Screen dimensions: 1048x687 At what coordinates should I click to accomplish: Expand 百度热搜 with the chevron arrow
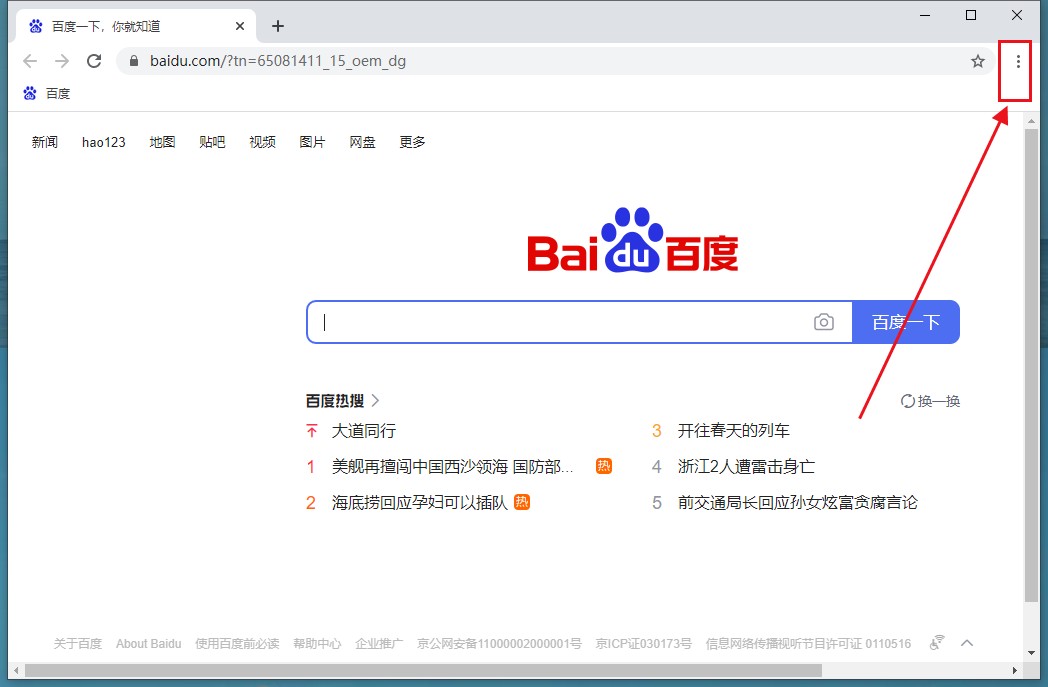tap(376, 400)
